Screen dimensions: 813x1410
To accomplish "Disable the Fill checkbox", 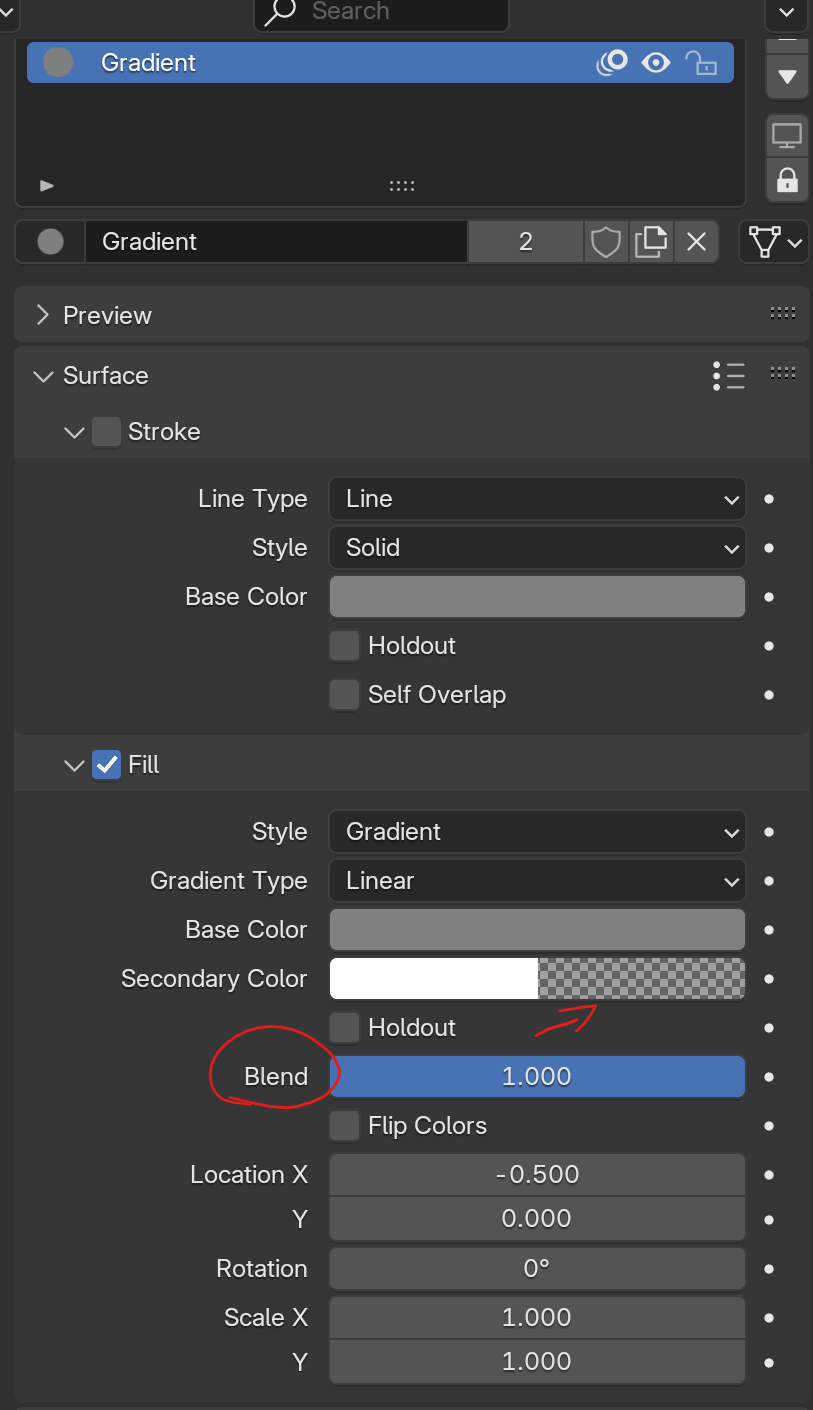I will [x=106, y=765].
